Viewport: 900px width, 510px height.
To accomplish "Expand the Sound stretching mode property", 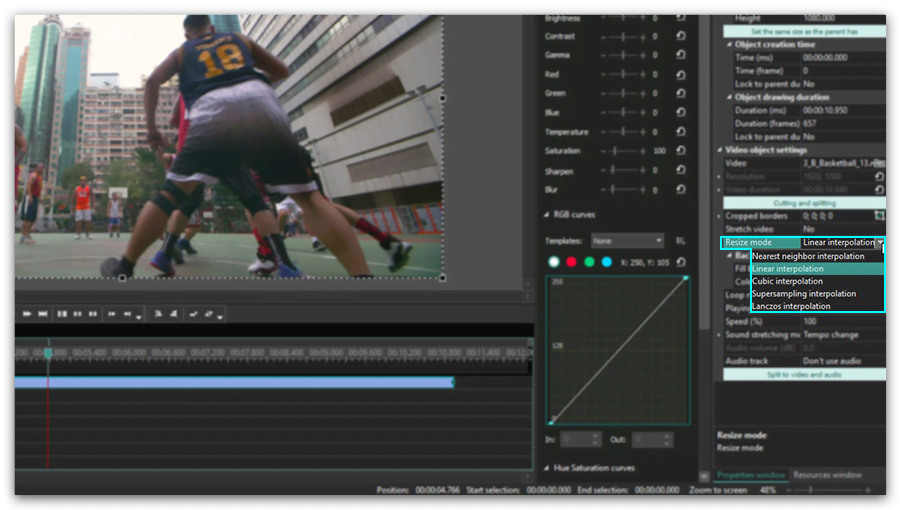I will click(719, 335).
